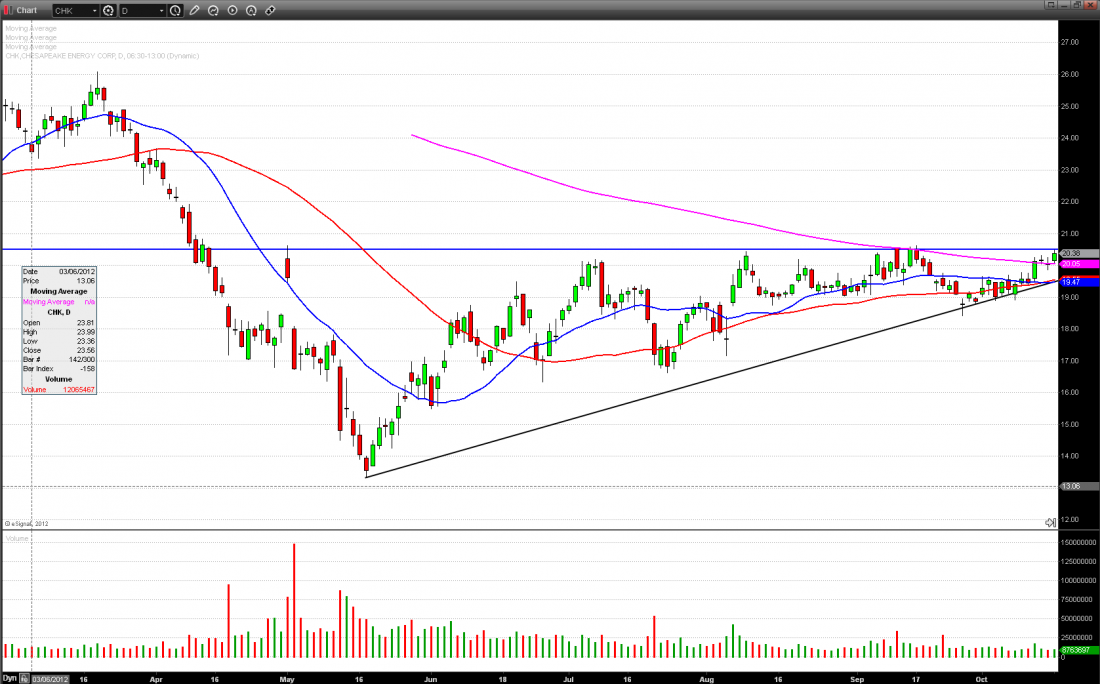1100x684 pixels.
Task: Click the symbol settings gear icon
Action: click(108, 10)
